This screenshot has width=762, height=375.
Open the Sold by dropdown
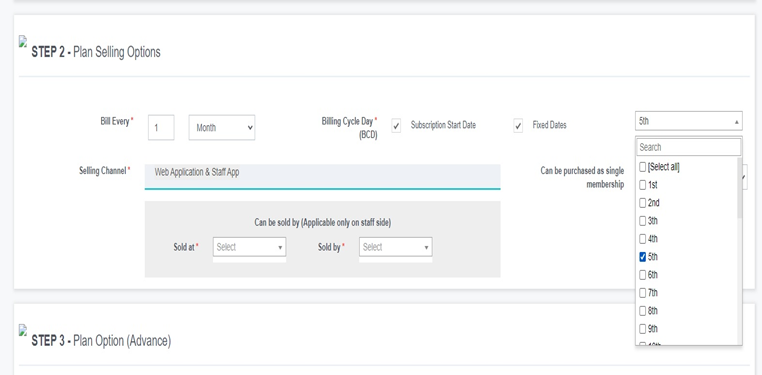(396, 247)
